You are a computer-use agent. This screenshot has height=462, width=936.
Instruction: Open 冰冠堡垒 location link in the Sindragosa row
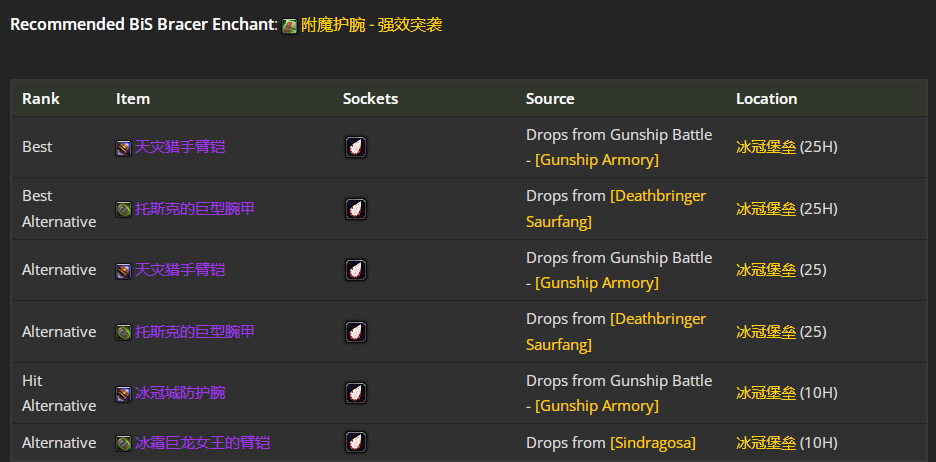tap(766, 443)
